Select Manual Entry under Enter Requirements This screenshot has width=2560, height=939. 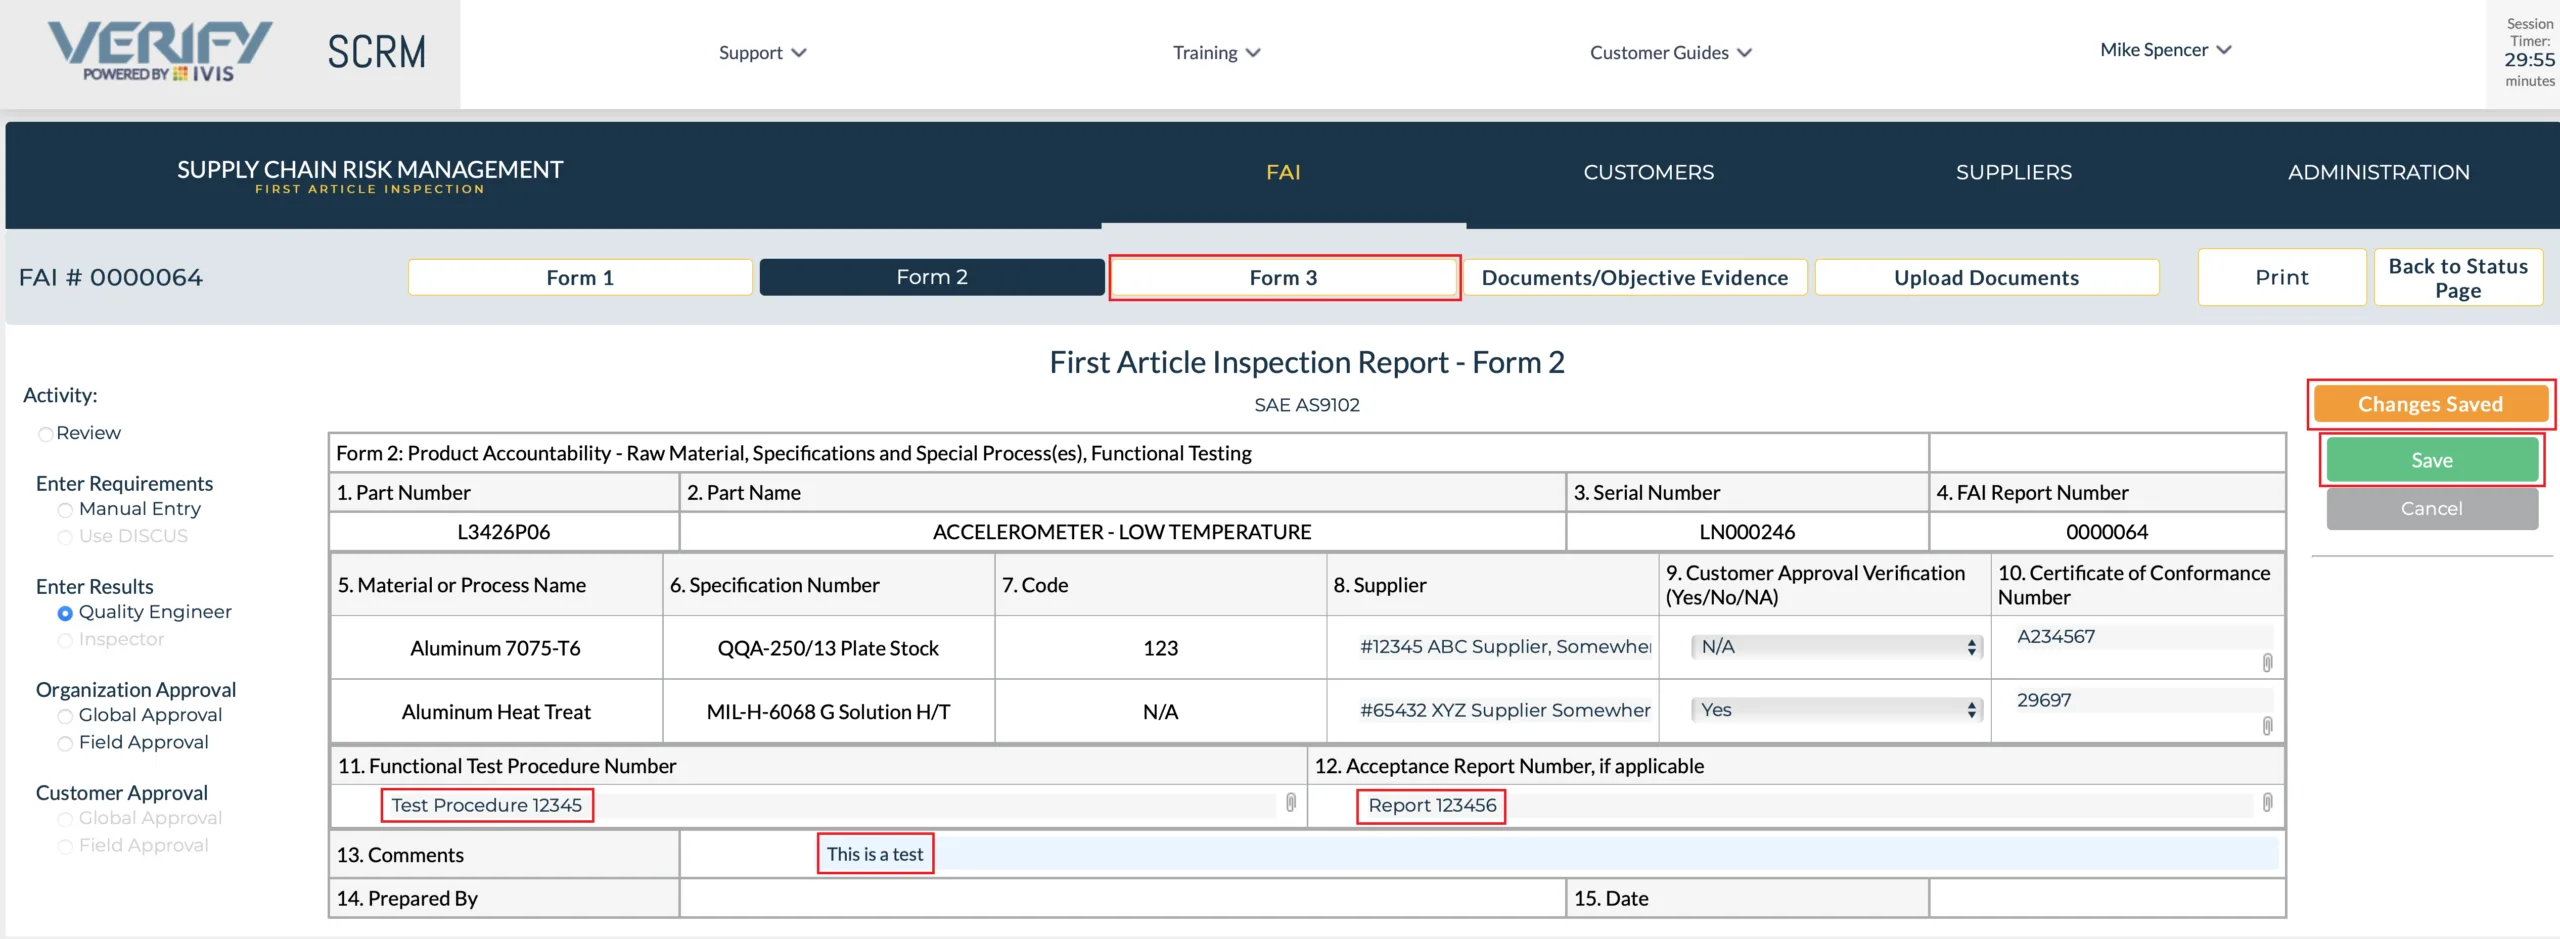click(65, 510)
